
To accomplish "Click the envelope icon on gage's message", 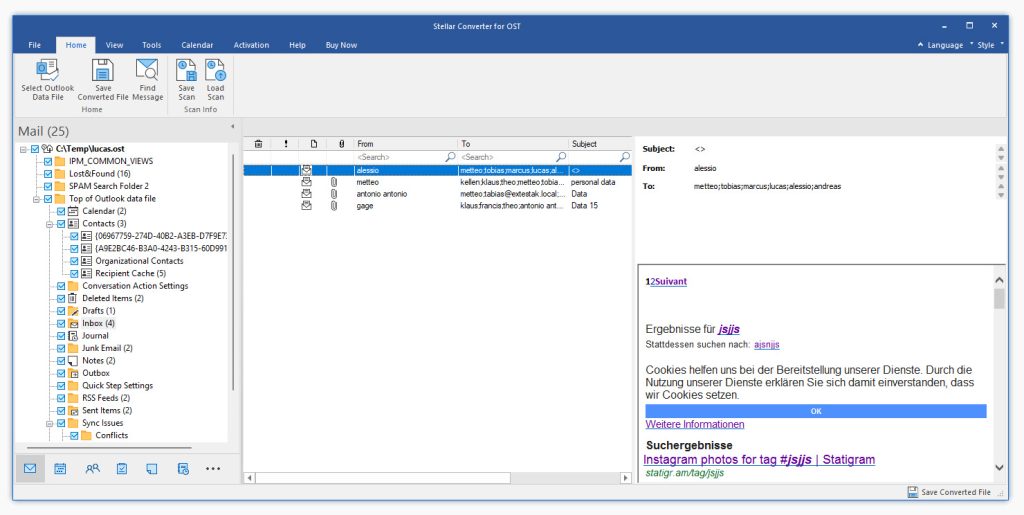I will click(x=306, y=206).
